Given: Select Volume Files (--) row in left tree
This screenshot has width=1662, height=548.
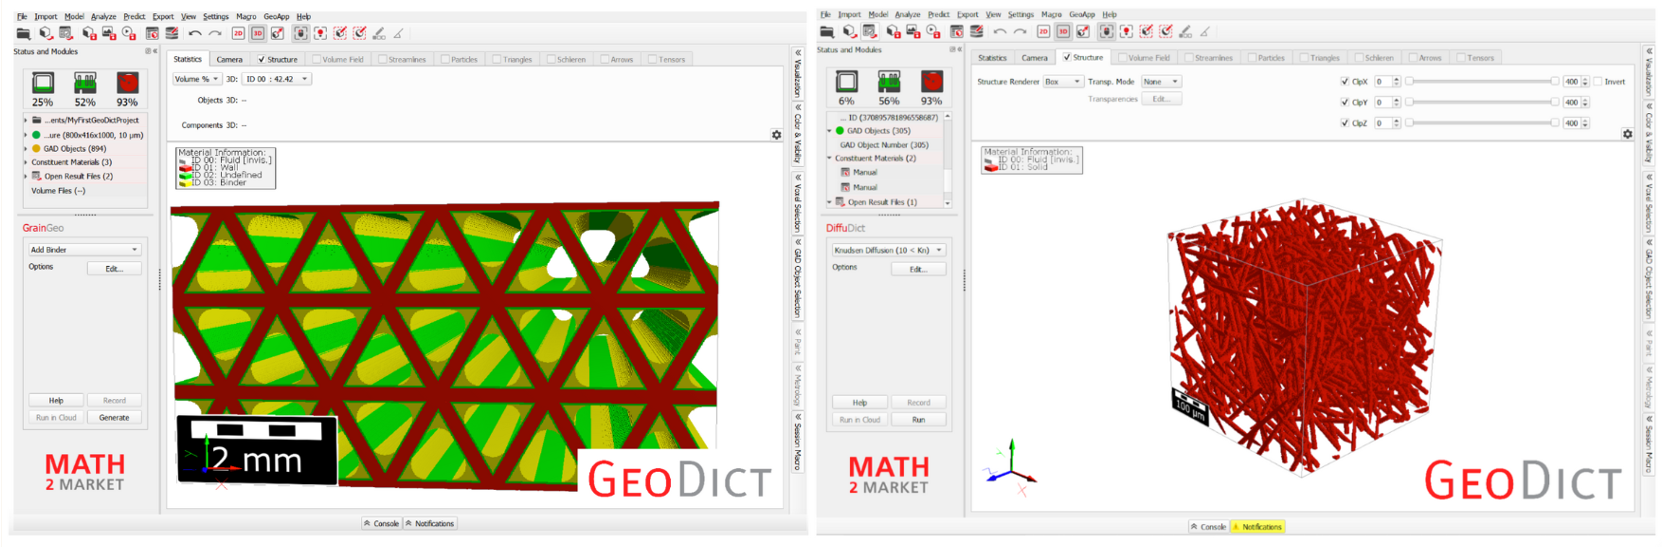Looking at the screenshot, I should 58,190.
